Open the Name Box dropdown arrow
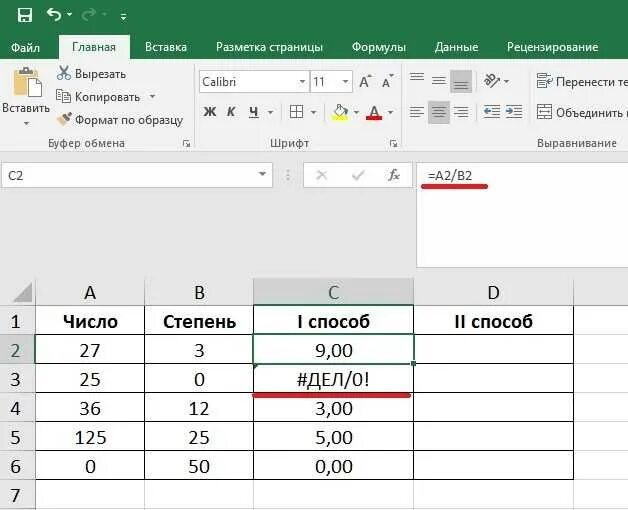This screenshot has width=628, height=510. [262, 174]
